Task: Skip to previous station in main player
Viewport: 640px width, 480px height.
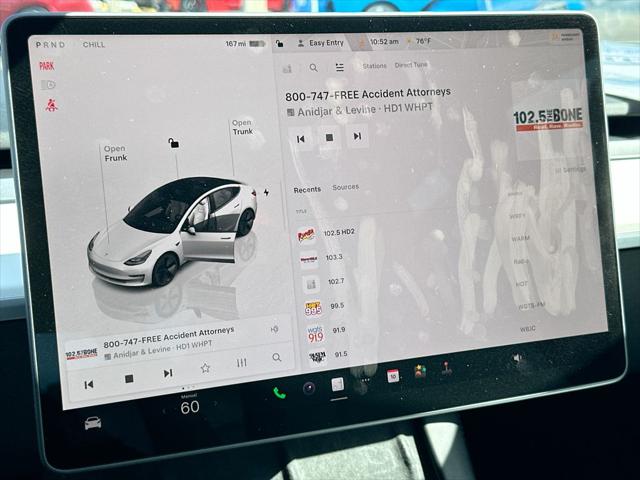Action: pyautogui.click(x=301, y=139)
